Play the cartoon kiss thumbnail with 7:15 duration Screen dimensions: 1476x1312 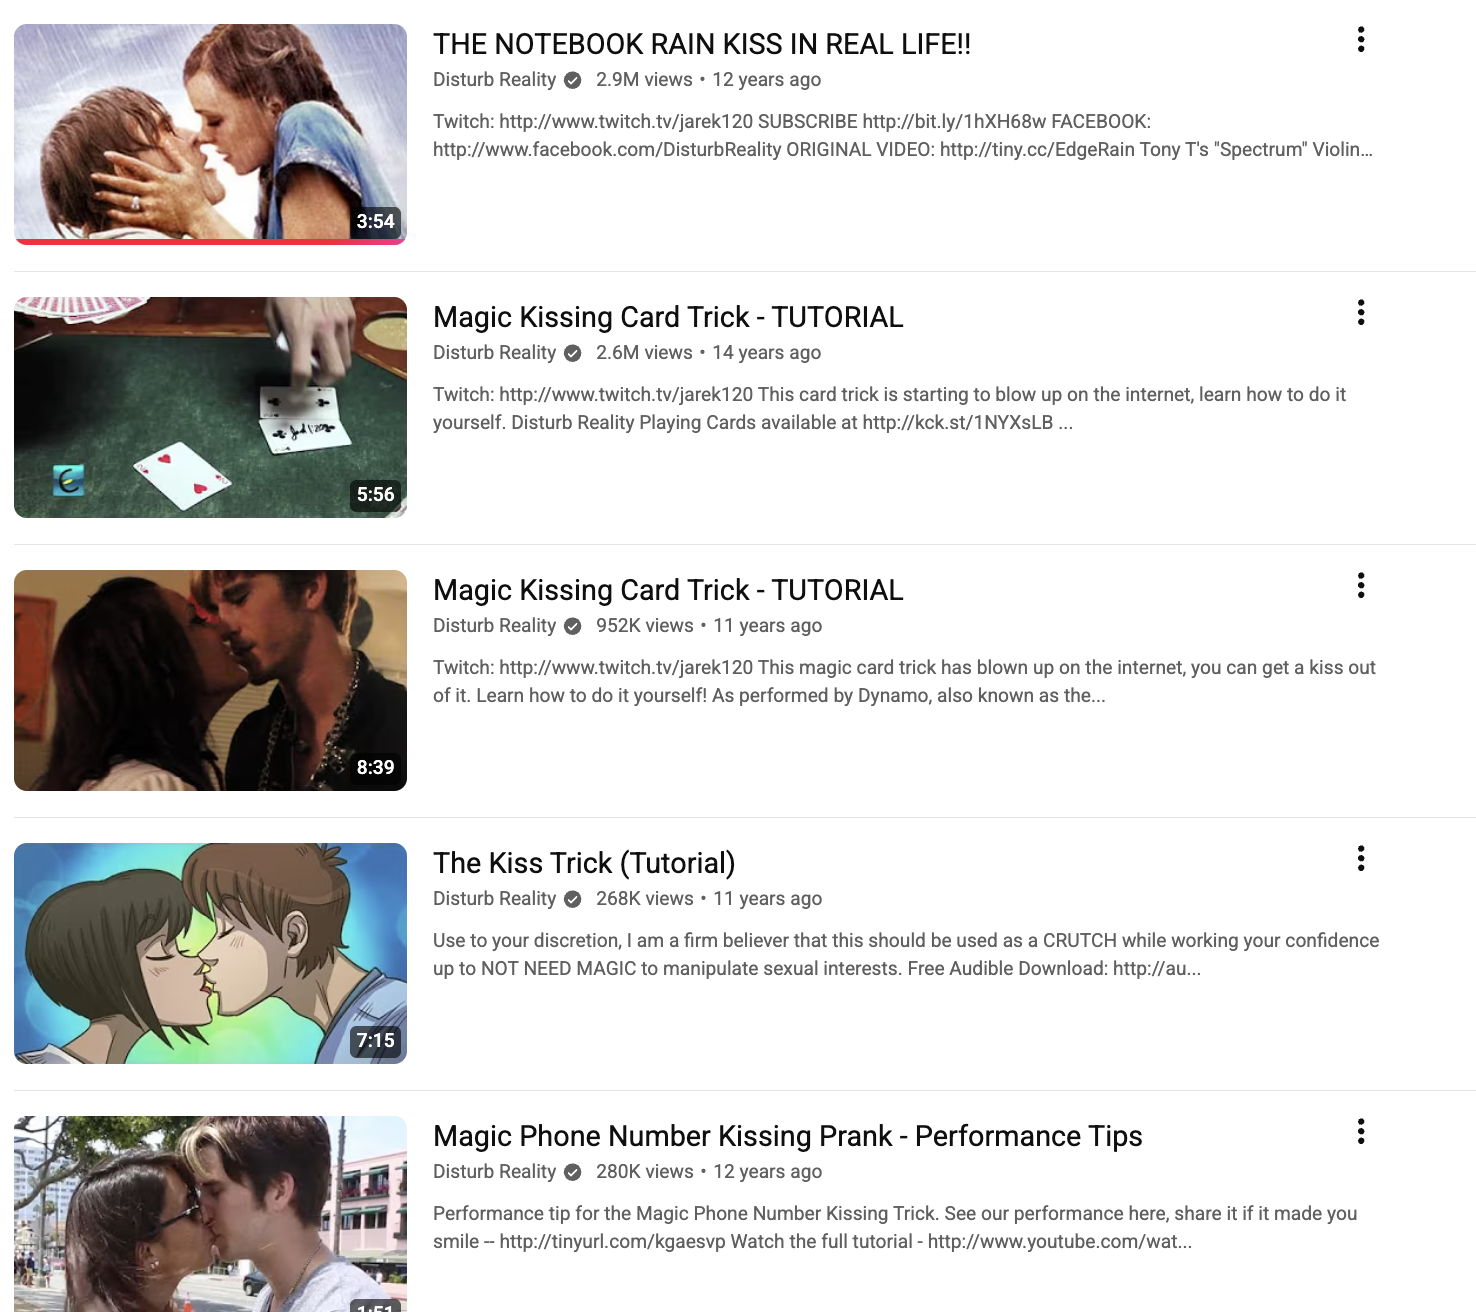[210, 953]
